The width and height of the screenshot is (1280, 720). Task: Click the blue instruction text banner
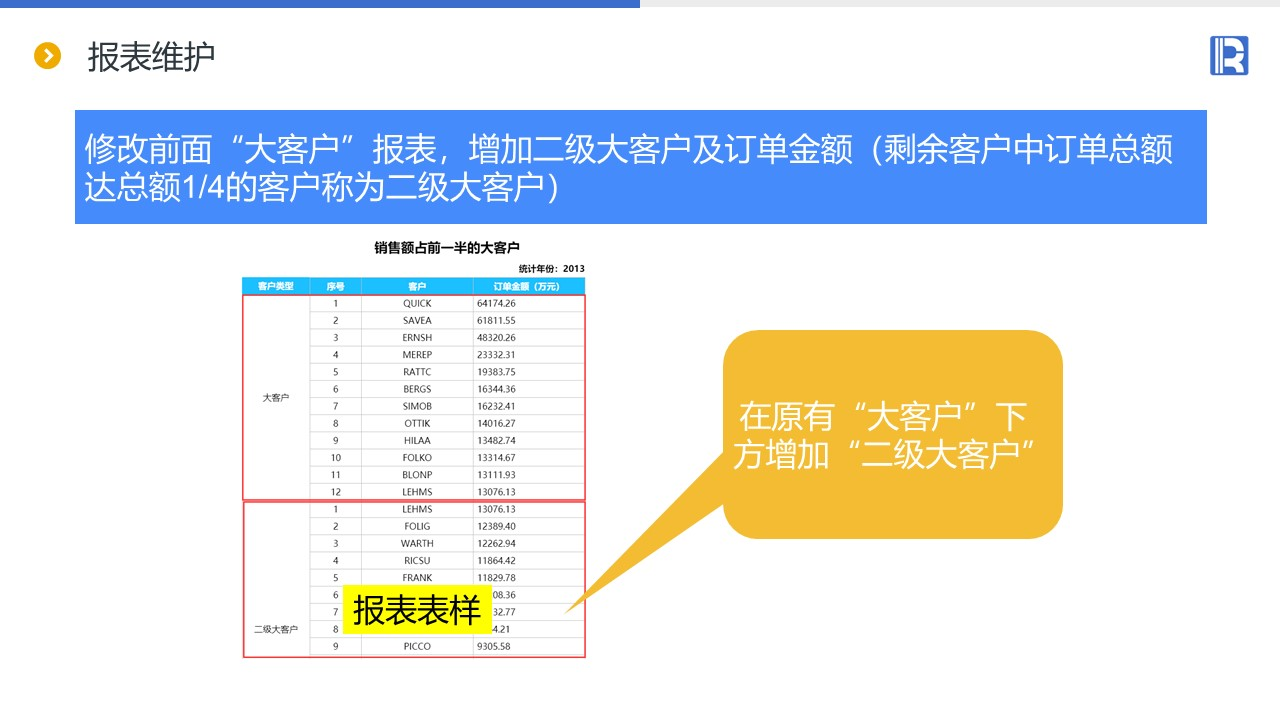coord(640,167)
